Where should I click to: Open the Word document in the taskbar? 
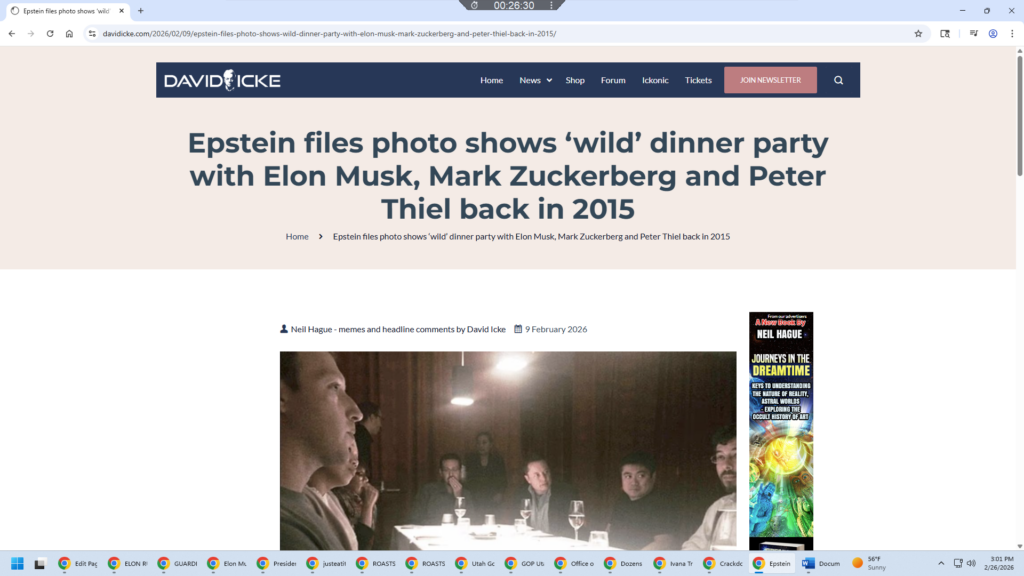click(822, 563)
